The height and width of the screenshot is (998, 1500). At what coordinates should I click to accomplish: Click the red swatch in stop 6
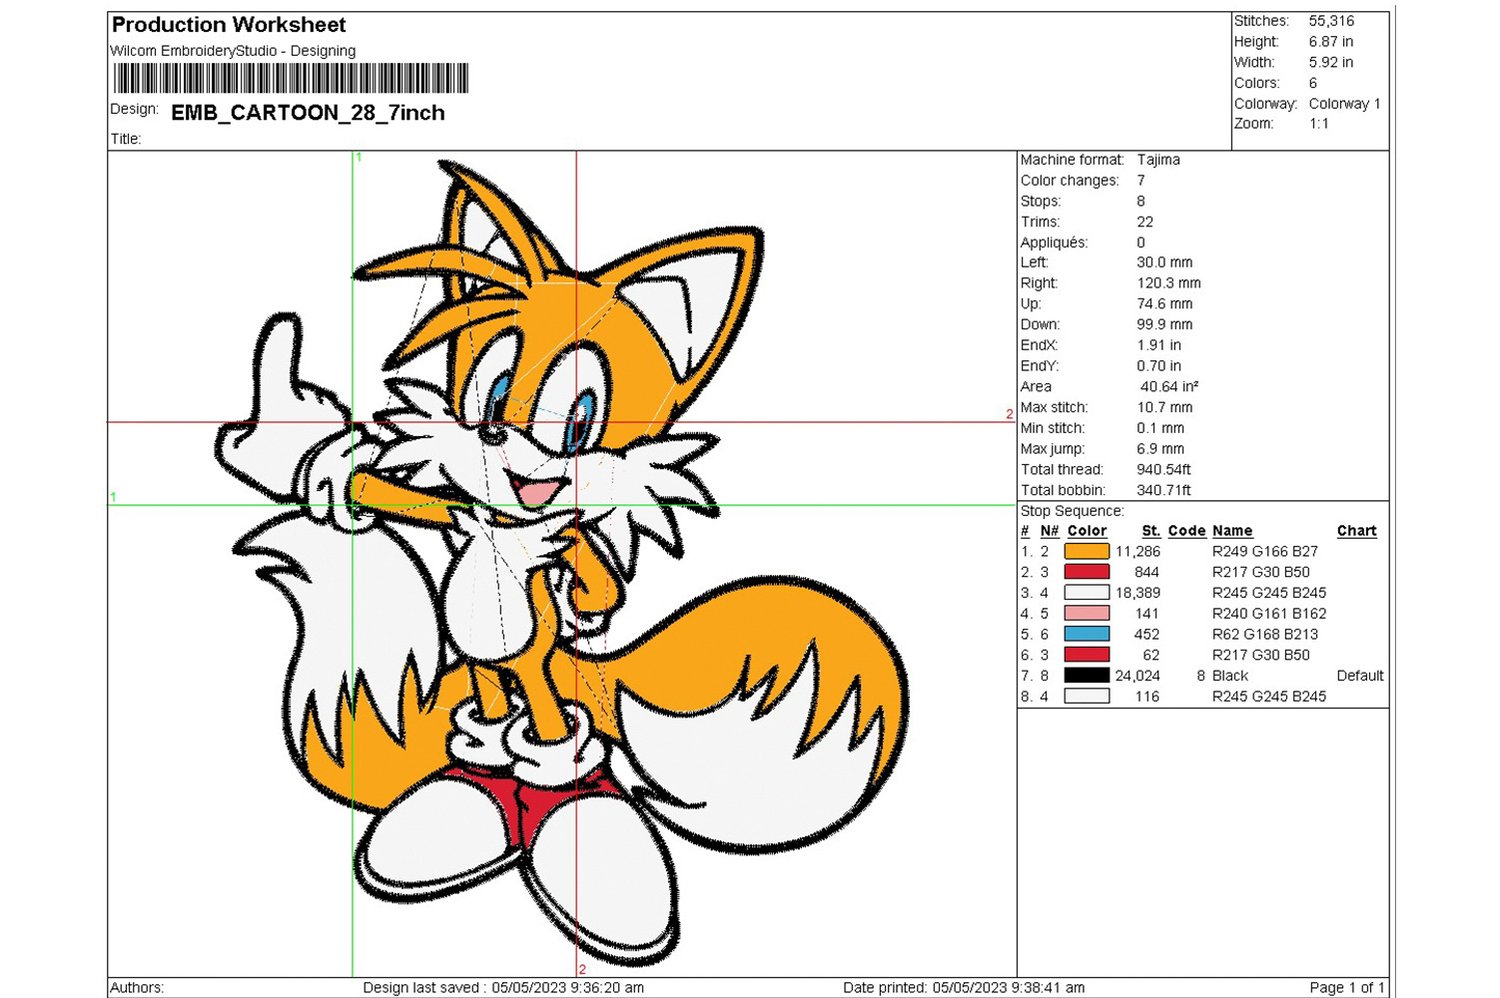1086,655
